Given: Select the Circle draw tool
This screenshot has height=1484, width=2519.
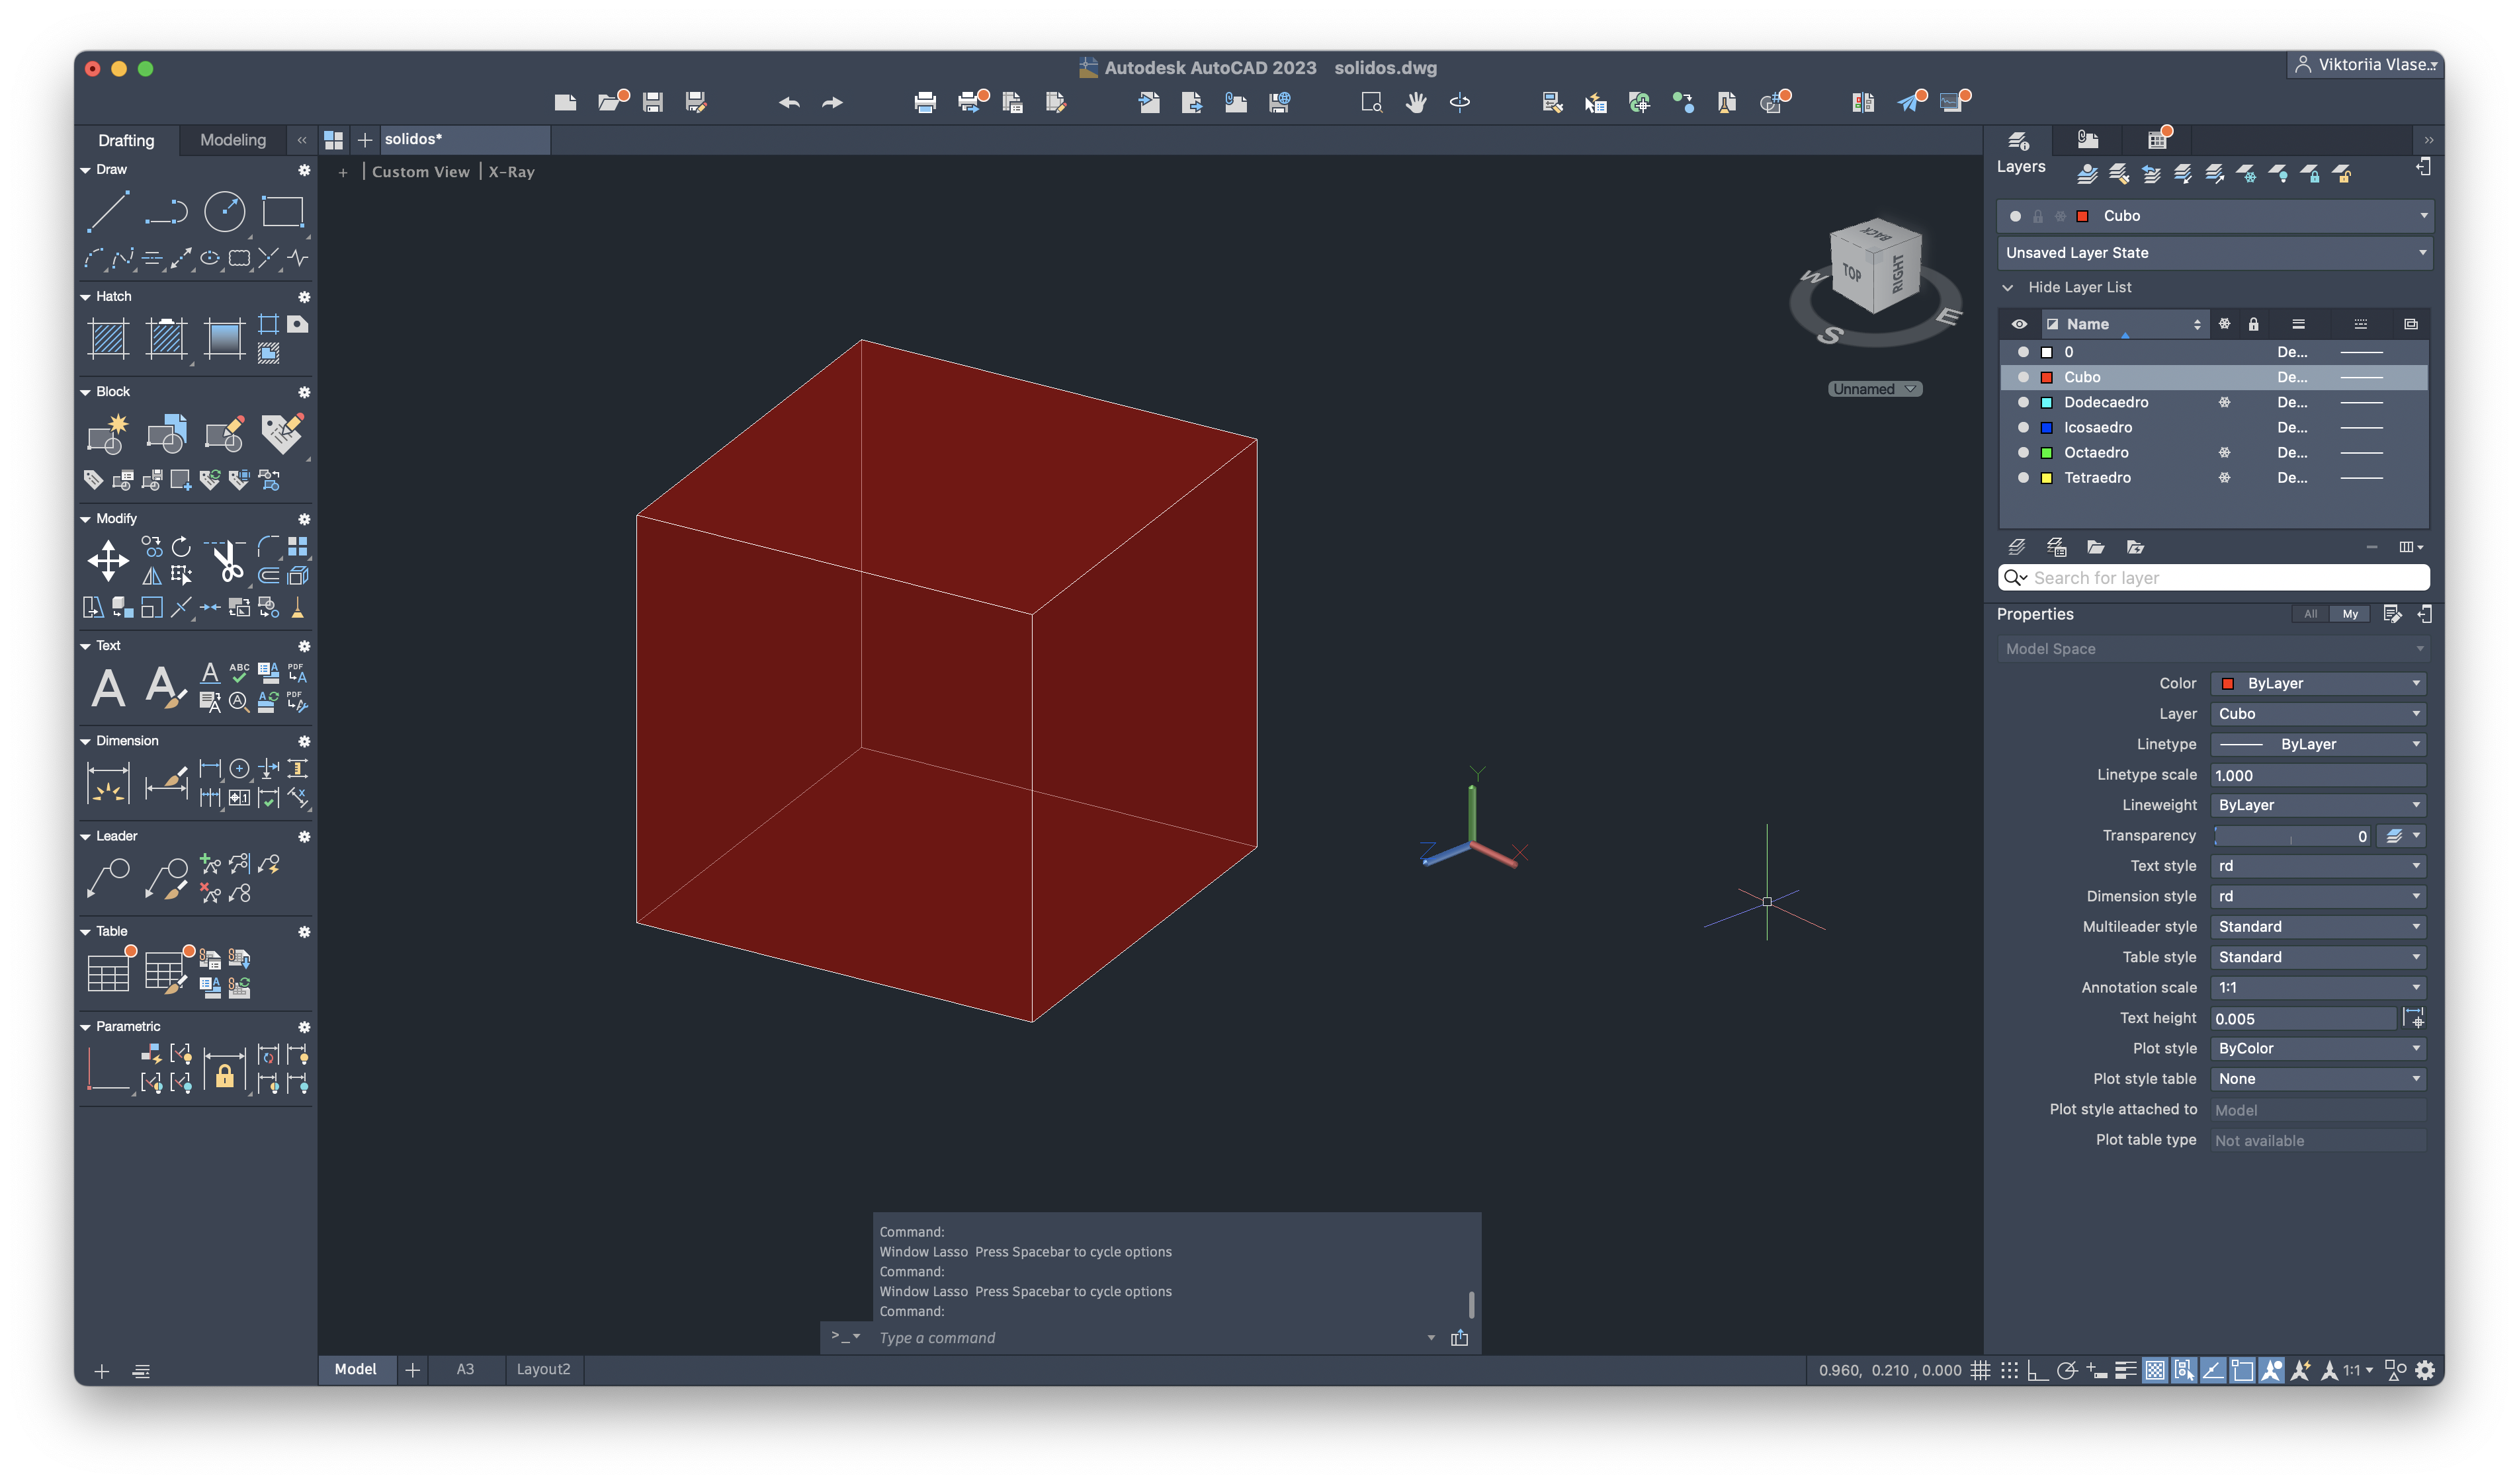Looking at the screenshot, I should coord(224,212).
